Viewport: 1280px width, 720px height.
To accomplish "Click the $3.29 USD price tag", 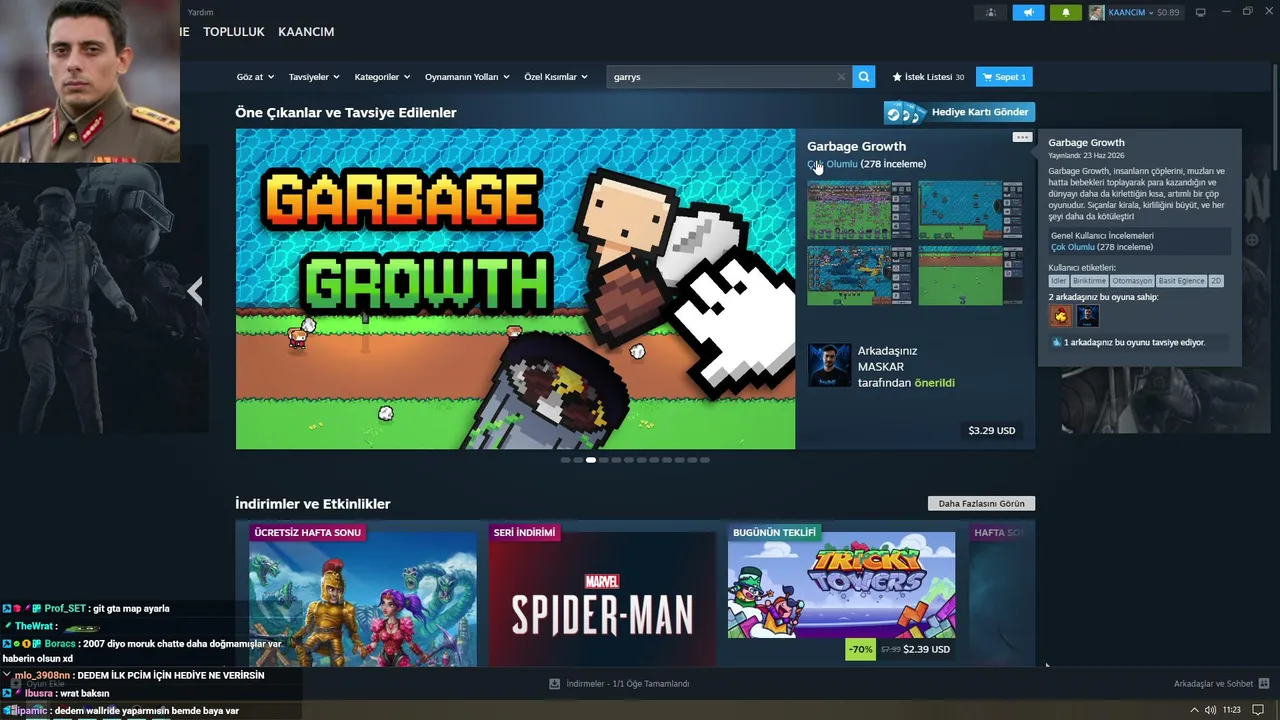I will coord(992,431).
